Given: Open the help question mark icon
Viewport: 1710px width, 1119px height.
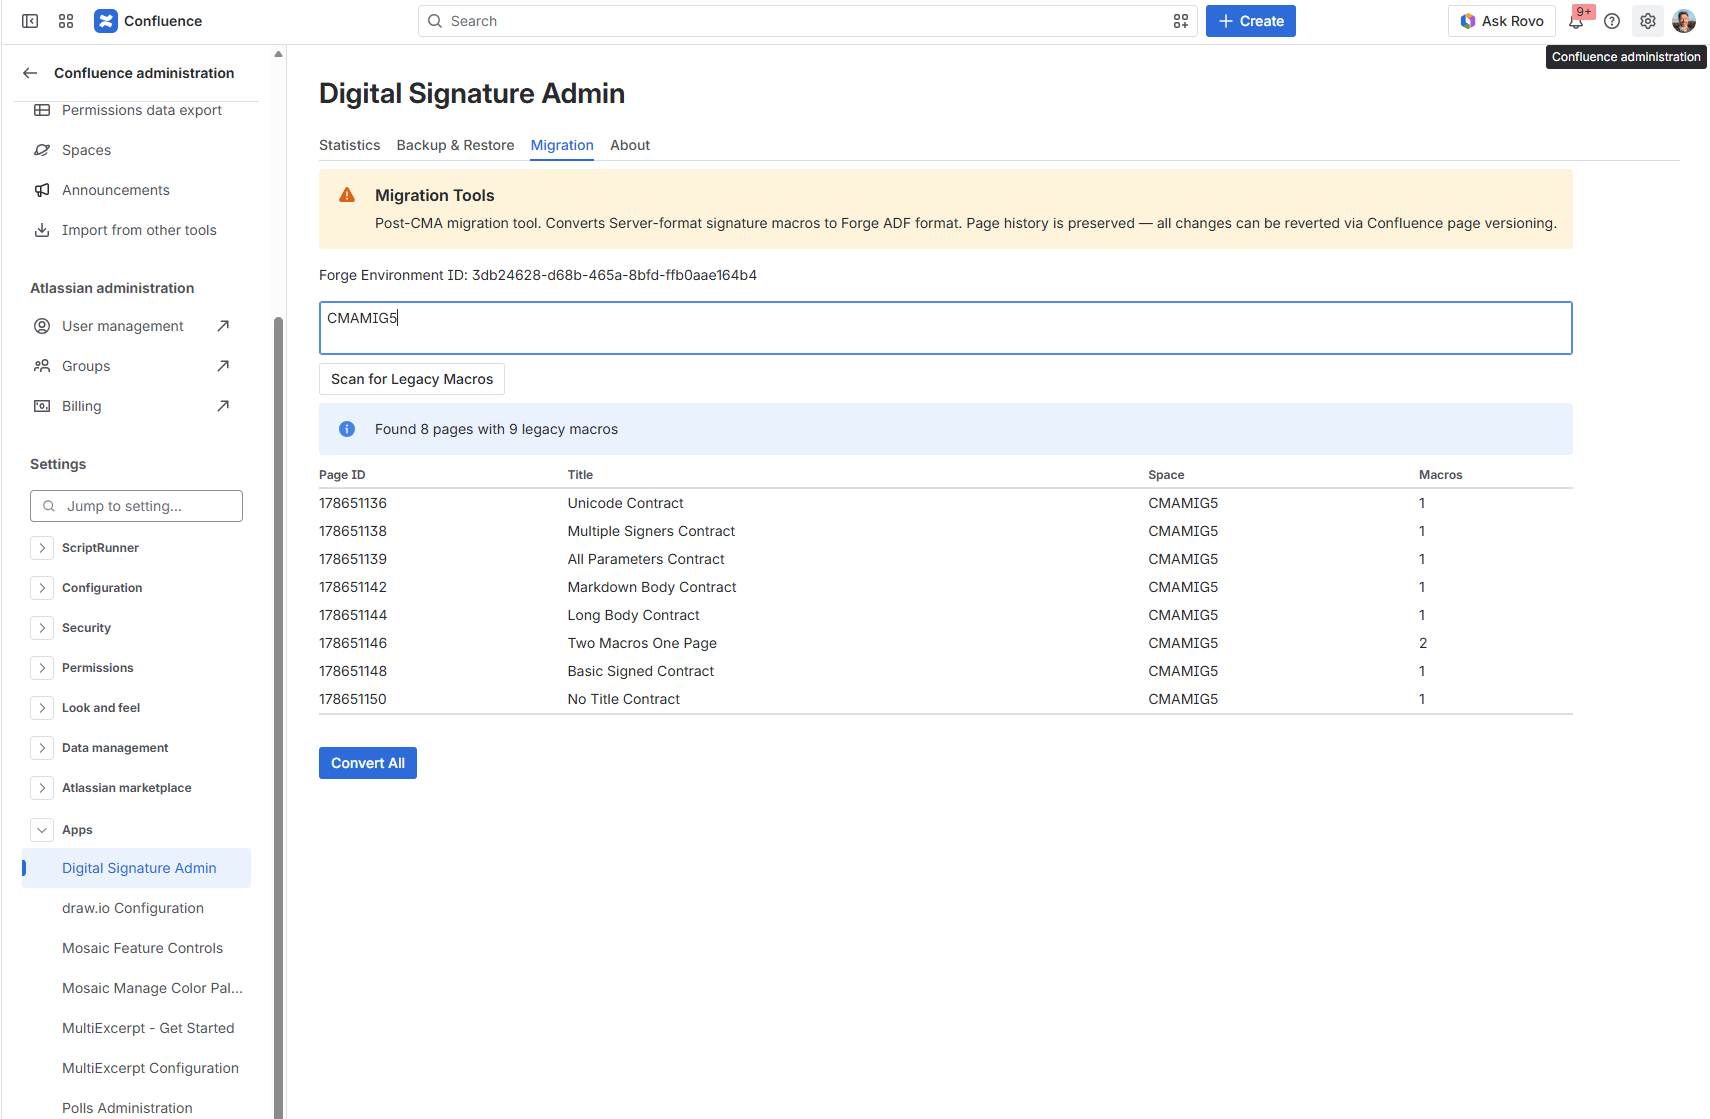Looking at the screenshot, I should point(1612,21).
